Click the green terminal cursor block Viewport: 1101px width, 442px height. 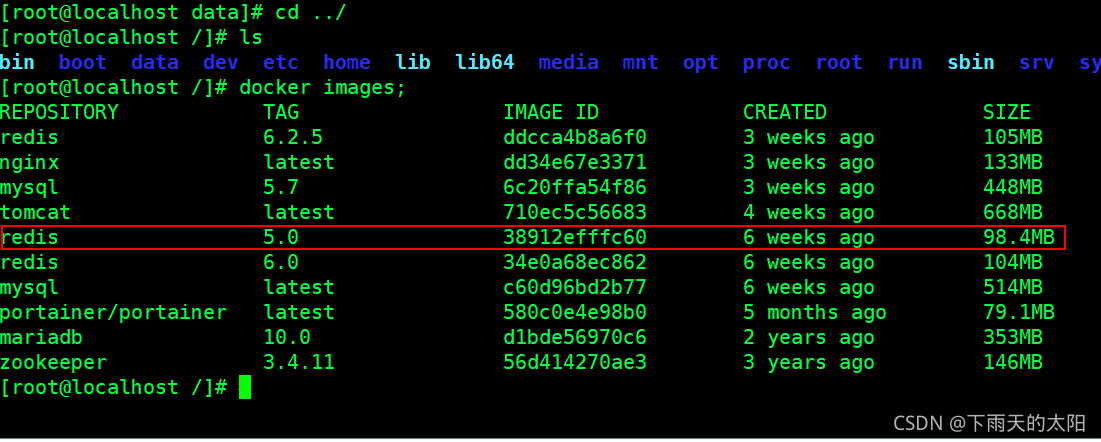[x=244, y=387]
